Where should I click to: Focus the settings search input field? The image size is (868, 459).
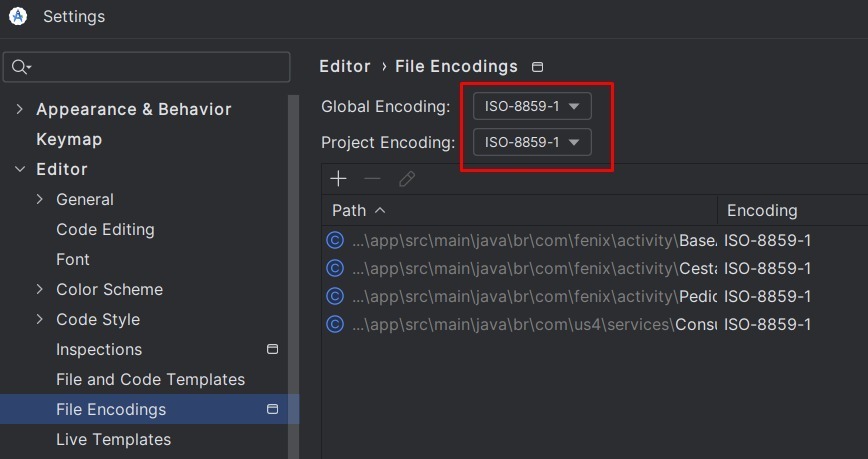point(147,67)
